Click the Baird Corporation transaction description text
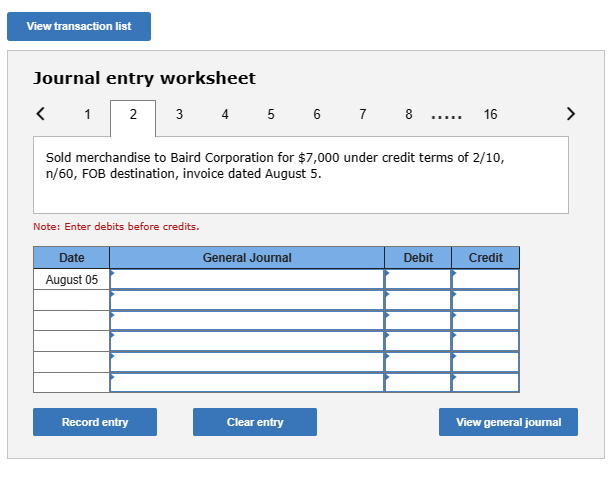The width and height of the screenshot is (616, 484). pyautogui.click(x=275, y=165)
